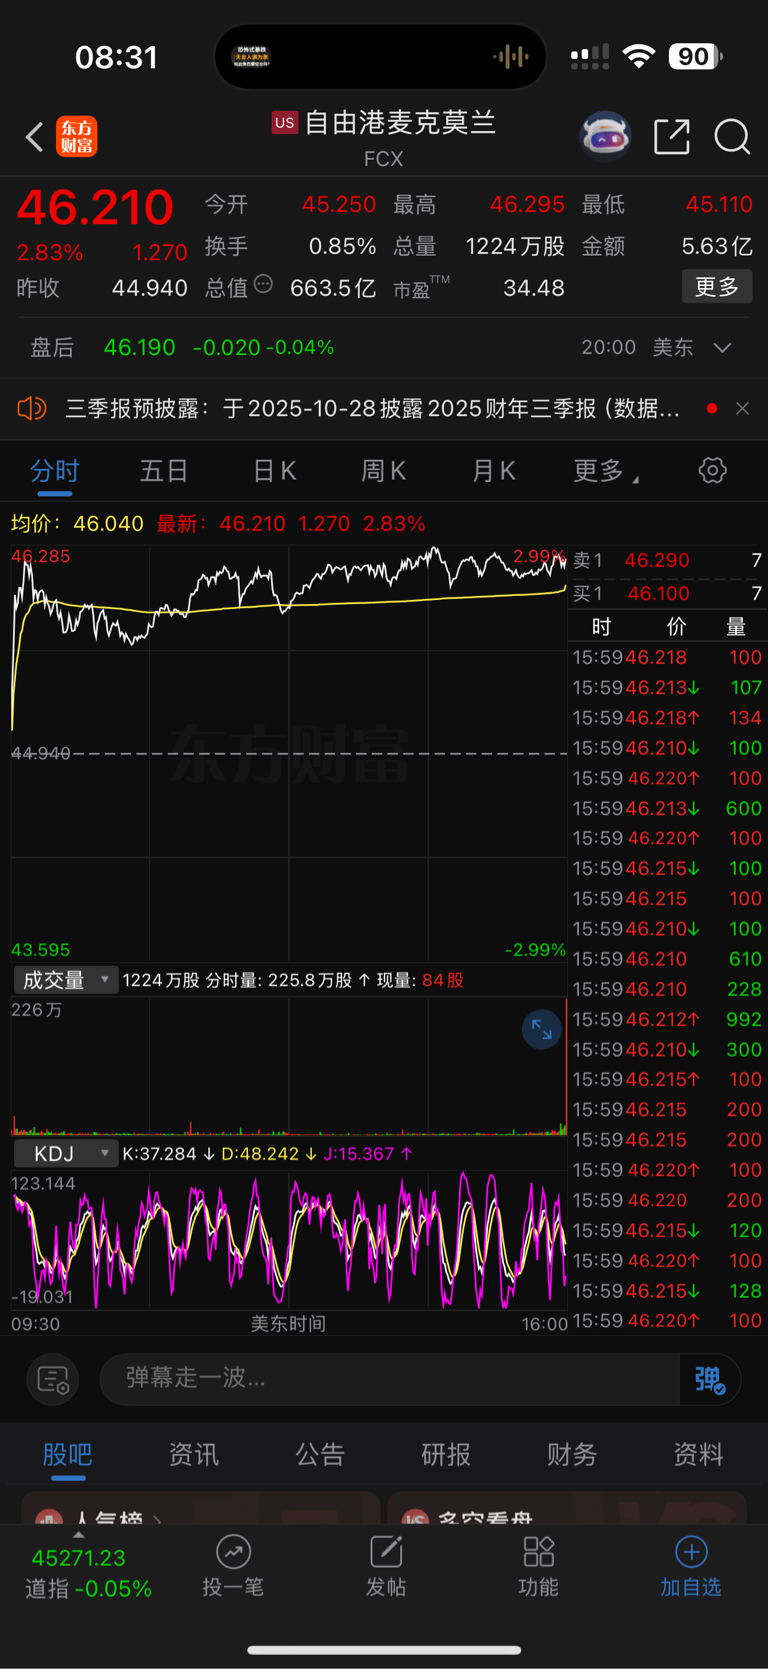This screenshot has width=768, height=1669.
Task: Open the 成交量 indicator dropdown
Action: (x=66, y=980)
